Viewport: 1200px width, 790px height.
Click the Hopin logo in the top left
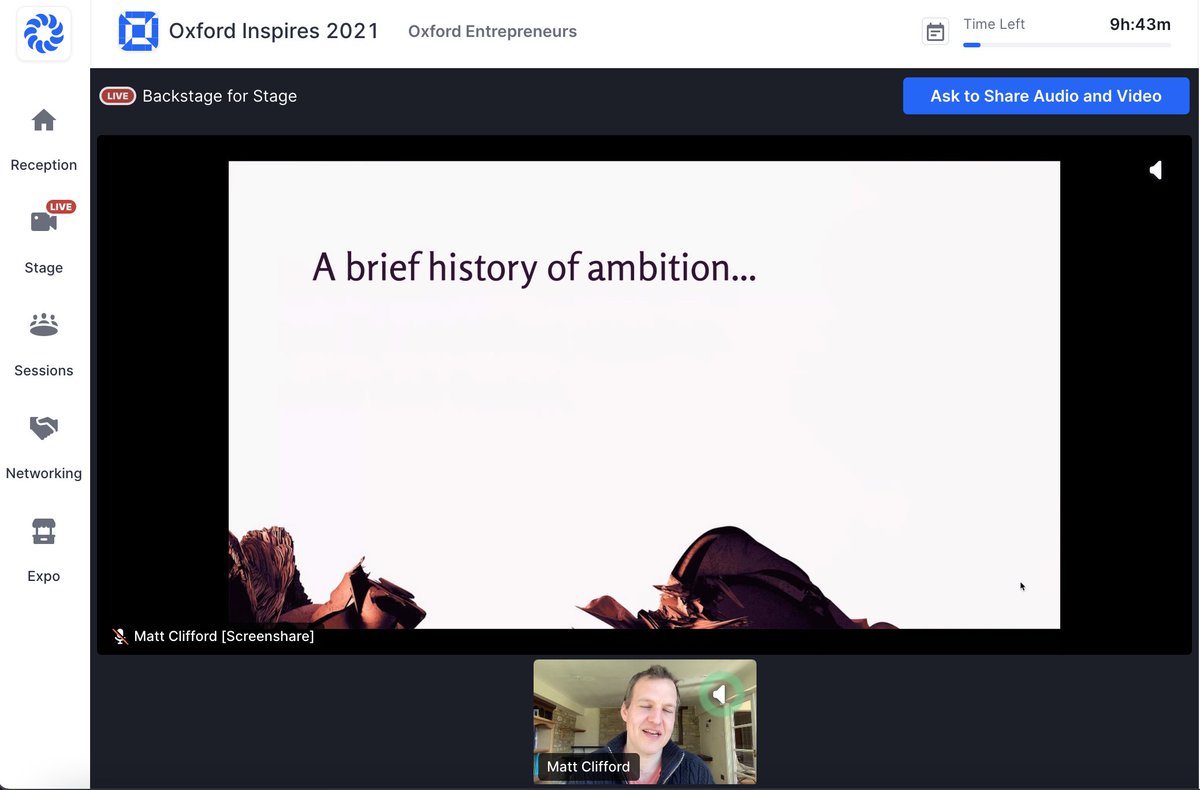pos(43,33)
